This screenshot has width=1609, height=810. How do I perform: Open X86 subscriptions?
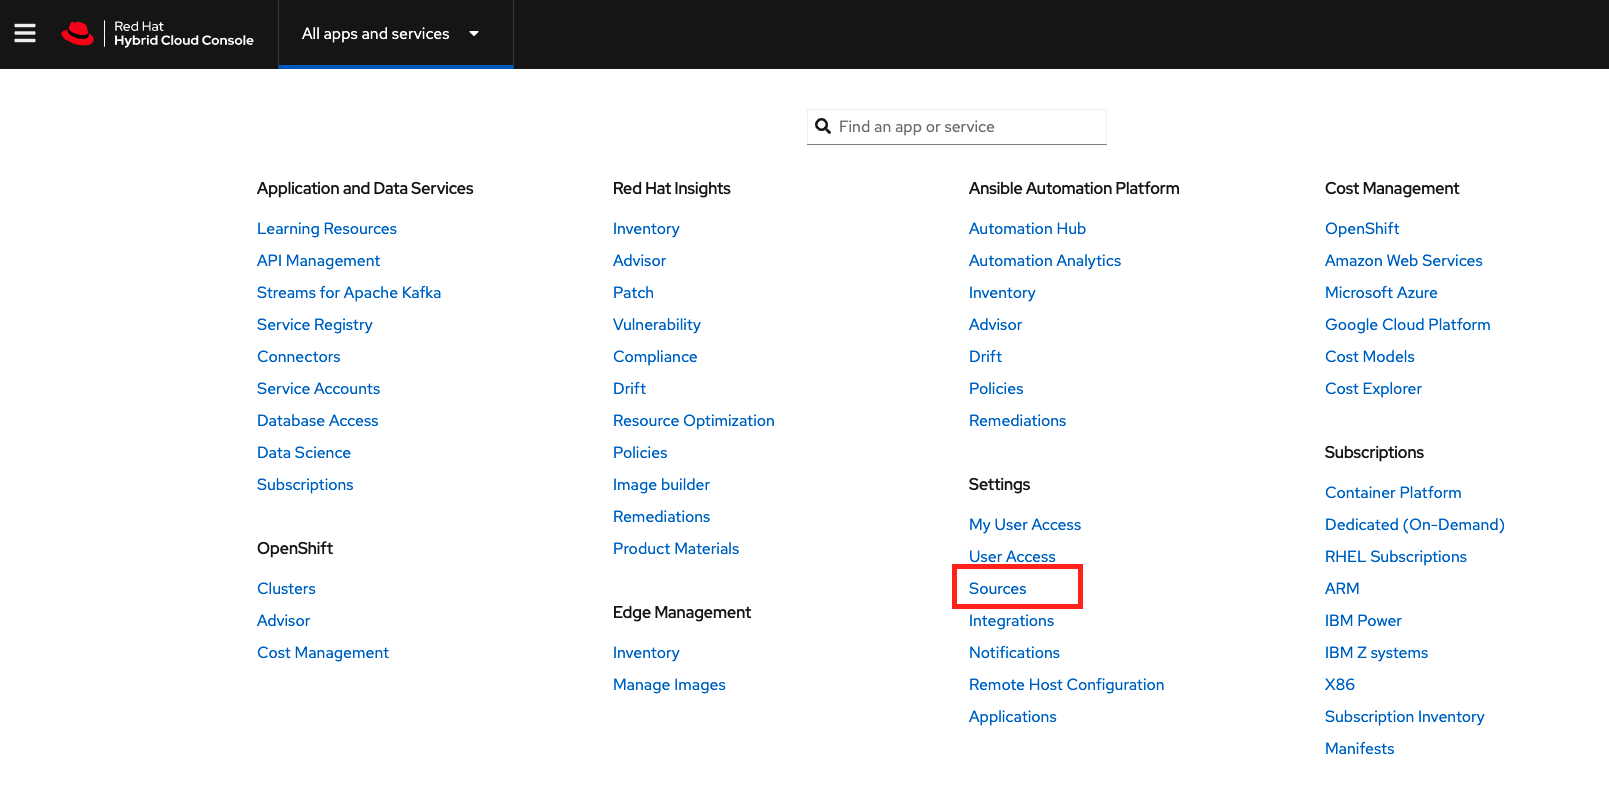tap(1340, 685)
